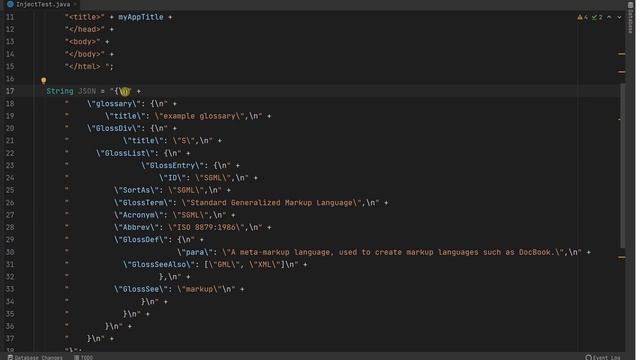Click the \"Acronym\" key on line 27
The width and height of the screenshot is (640, 360).
(139, 215)
